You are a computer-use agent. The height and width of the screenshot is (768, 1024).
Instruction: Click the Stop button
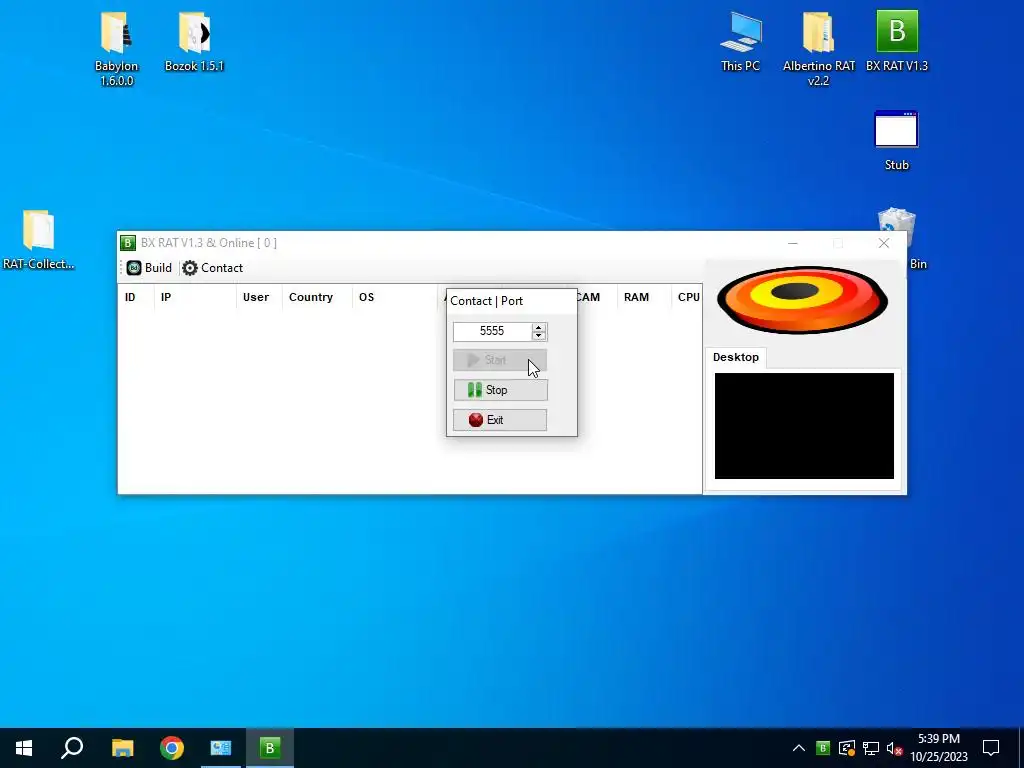[x=500, y=390]
